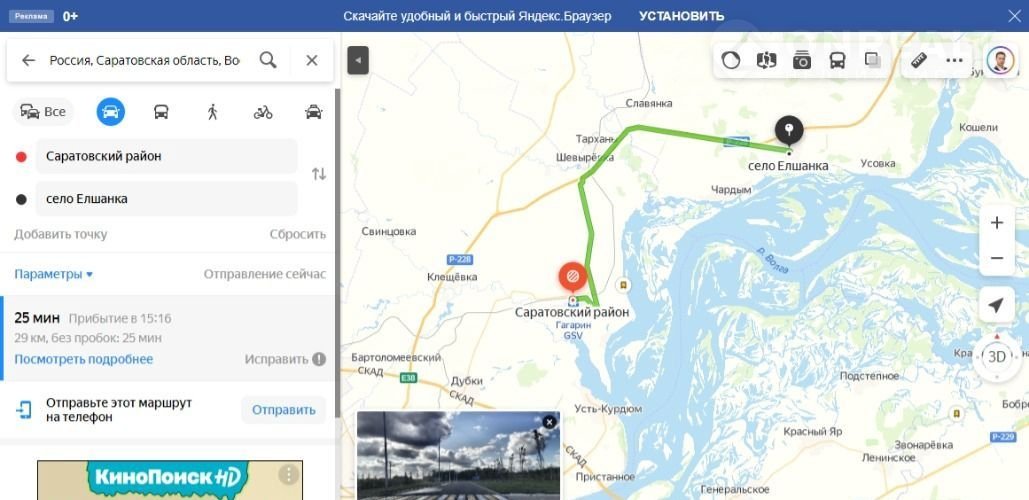Image resolution: width=1029 pixels, height=500 pixels.
Task: Open the ruler distance measuring tool
Action: tap(919, 60)
